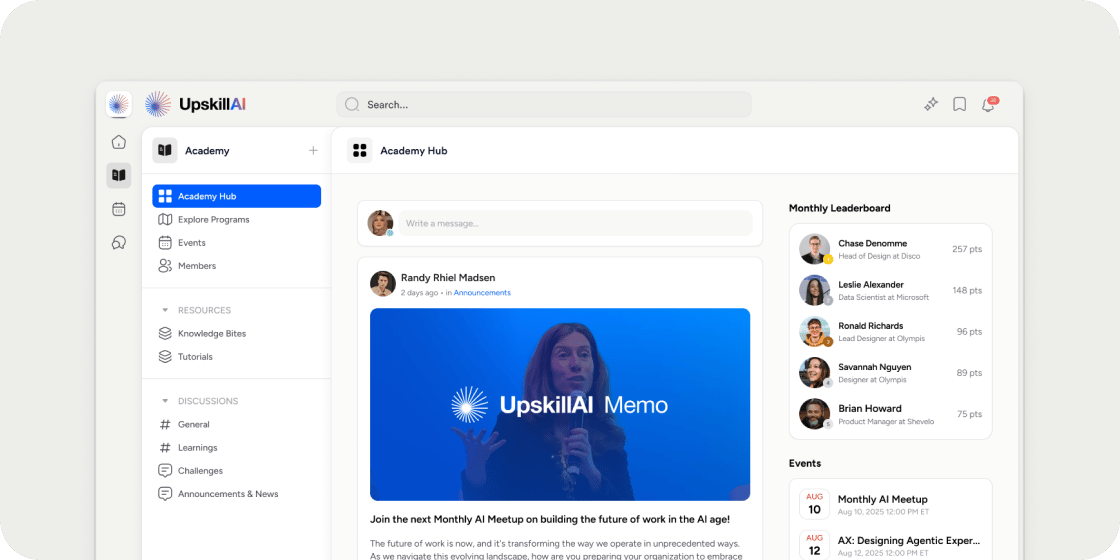
Task: Click the AUG 12 date badge
Action: pyautogui.click(x=814, y=545)
